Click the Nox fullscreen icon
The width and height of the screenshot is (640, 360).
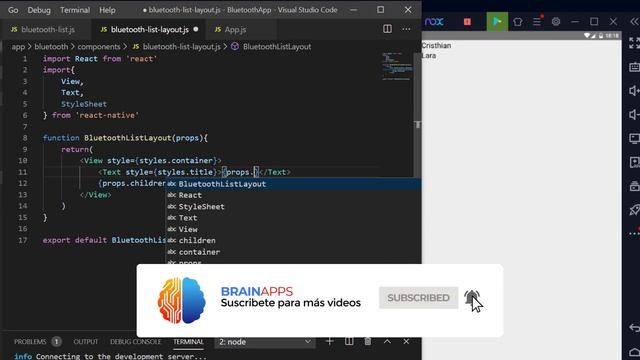click(x=634, y=42)
